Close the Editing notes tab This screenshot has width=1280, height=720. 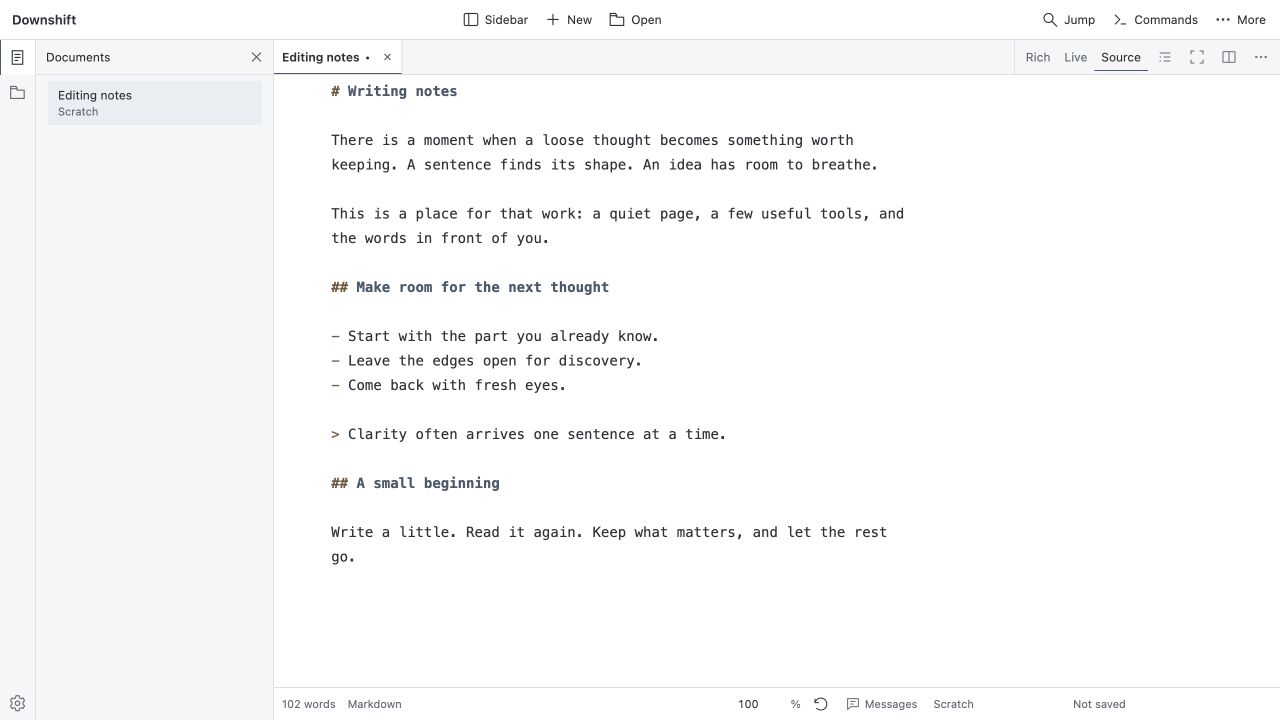point(387,57)
